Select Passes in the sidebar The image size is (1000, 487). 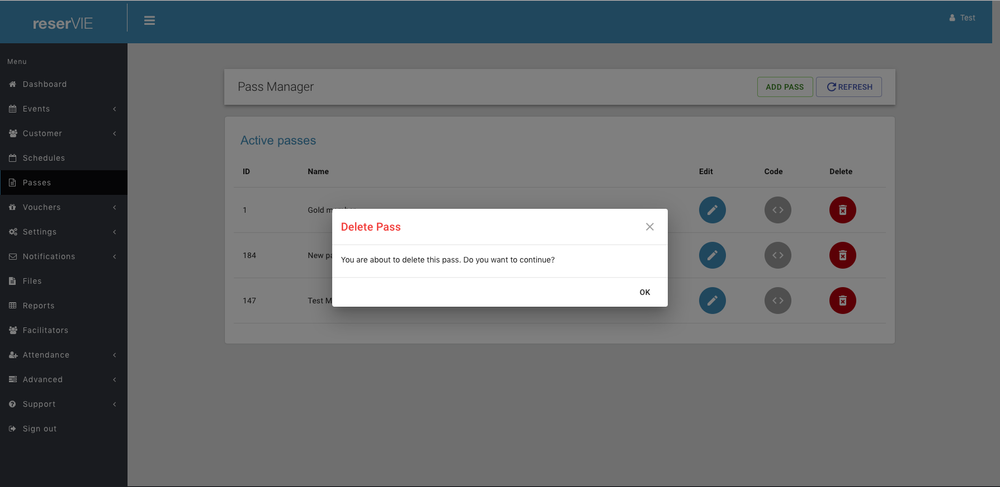click(x=64, y=182)
